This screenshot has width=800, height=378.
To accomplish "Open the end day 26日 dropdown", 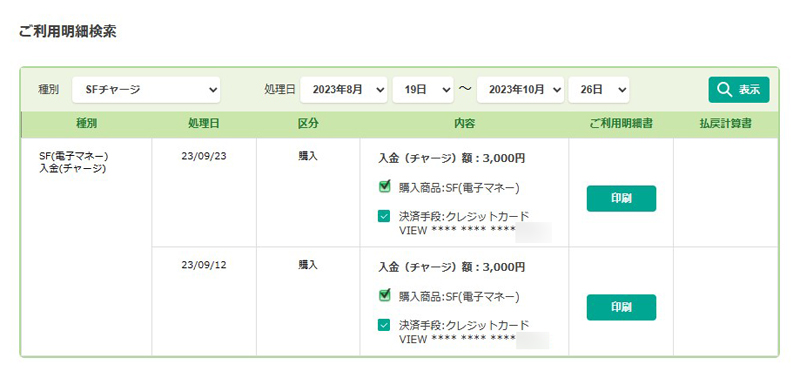I will coord(598,90).
